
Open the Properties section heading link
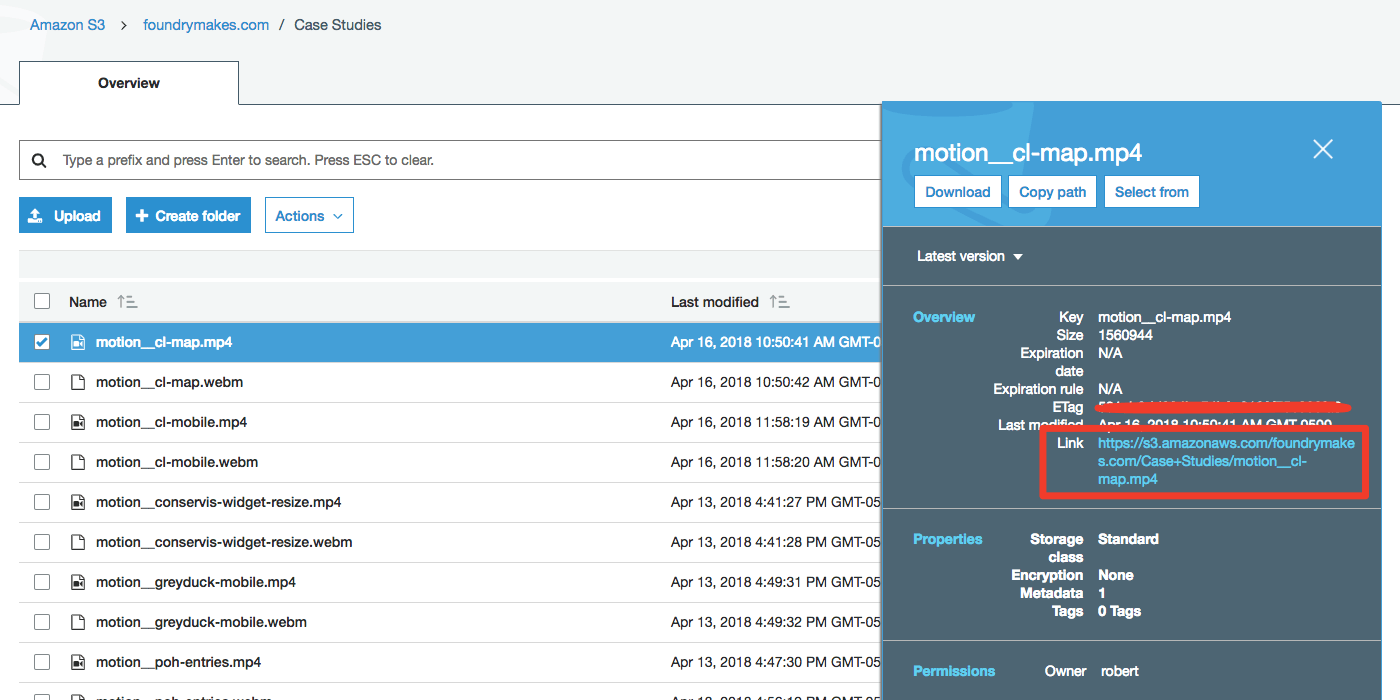[x=948, y=539]
